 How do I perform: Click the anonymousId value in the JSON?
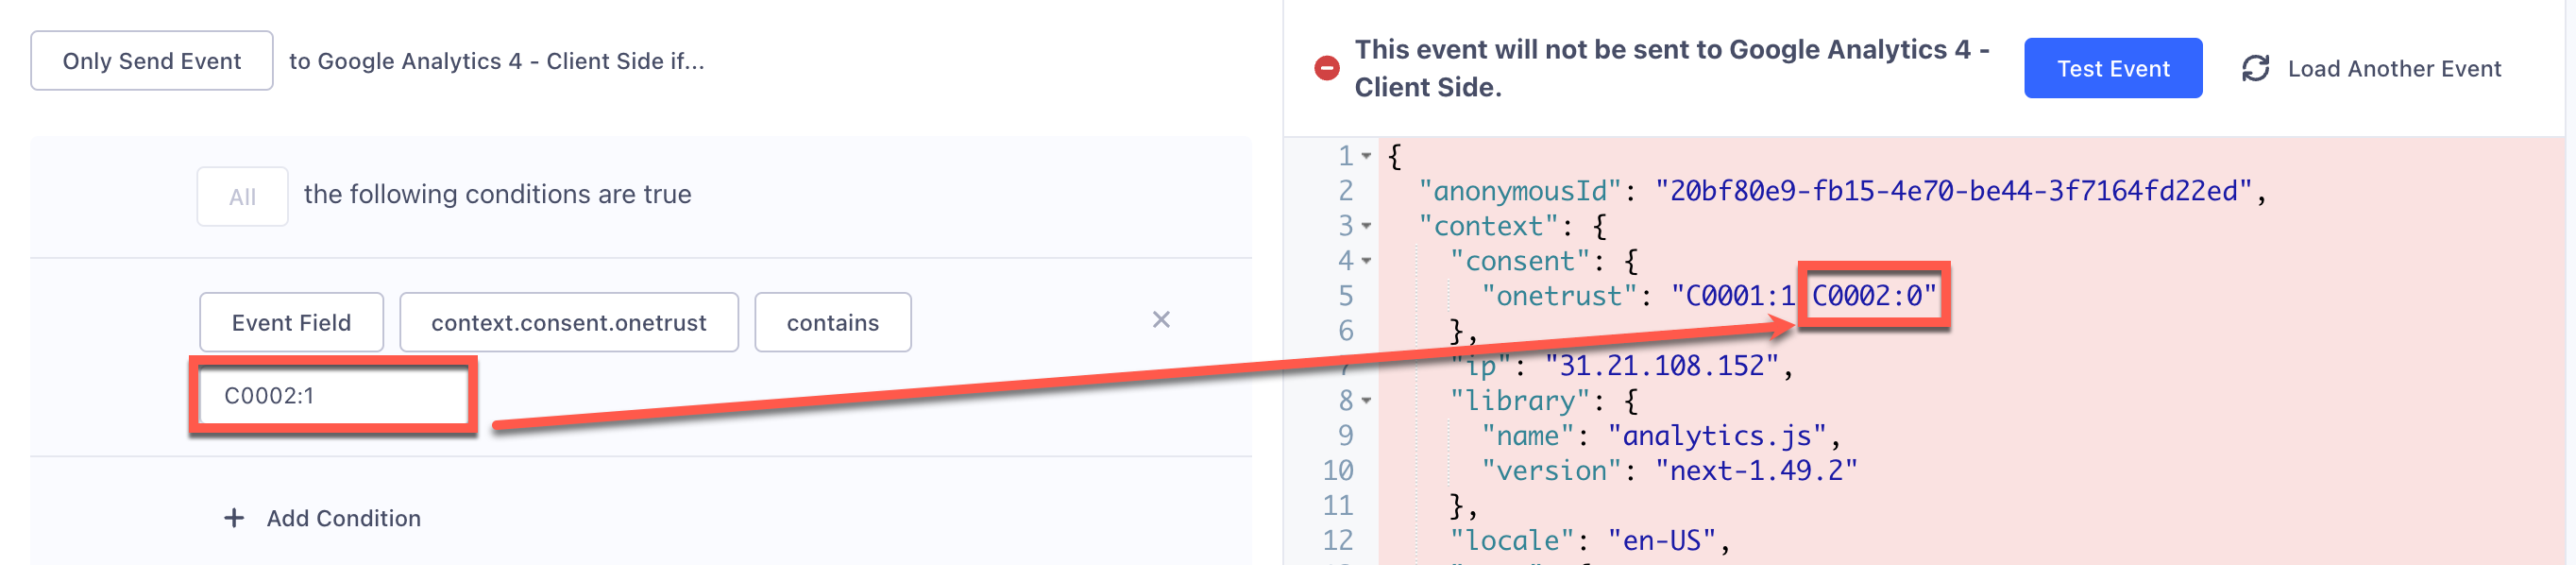point(1953,191)
